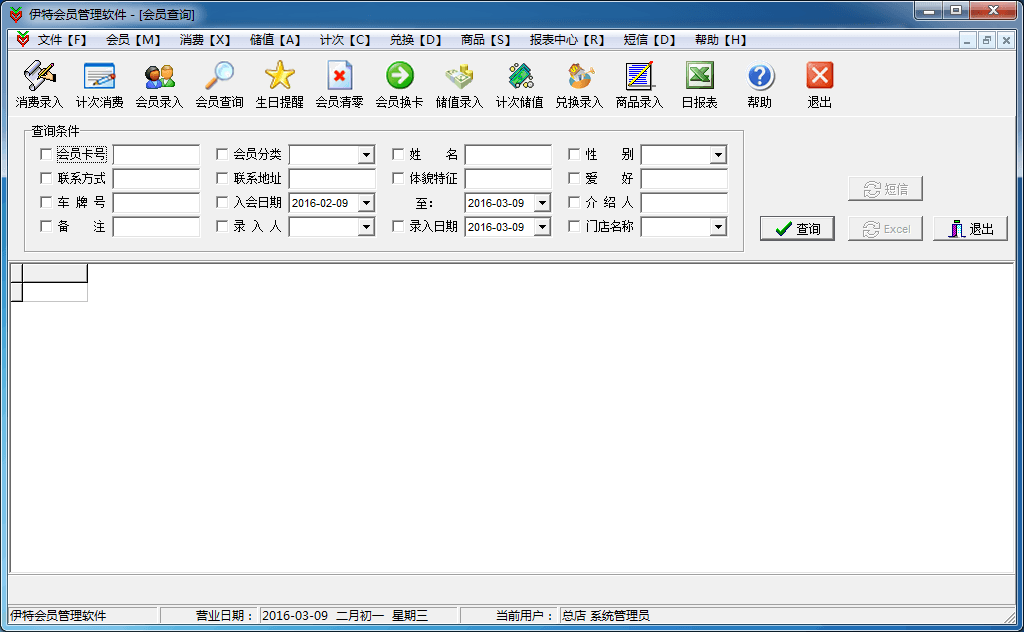This screenshot has height=632, width=1024.
Task: Launch the 会员清零 toolbar icon
Action: (340, 84)
